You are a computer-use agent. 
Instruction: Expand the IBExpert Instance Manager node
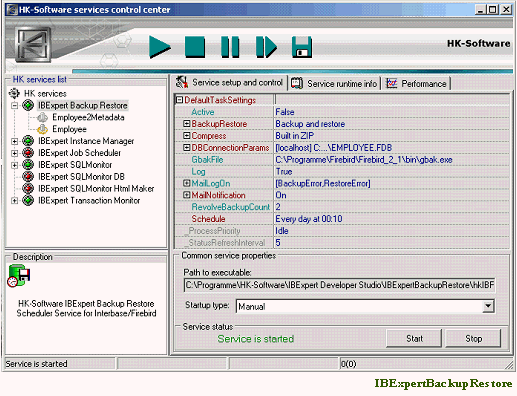[15, 141]
